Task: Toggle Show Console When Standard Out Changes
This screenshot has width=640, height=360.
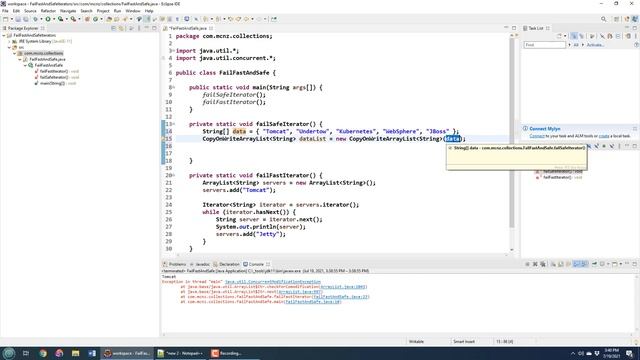Action: (577, 264)
